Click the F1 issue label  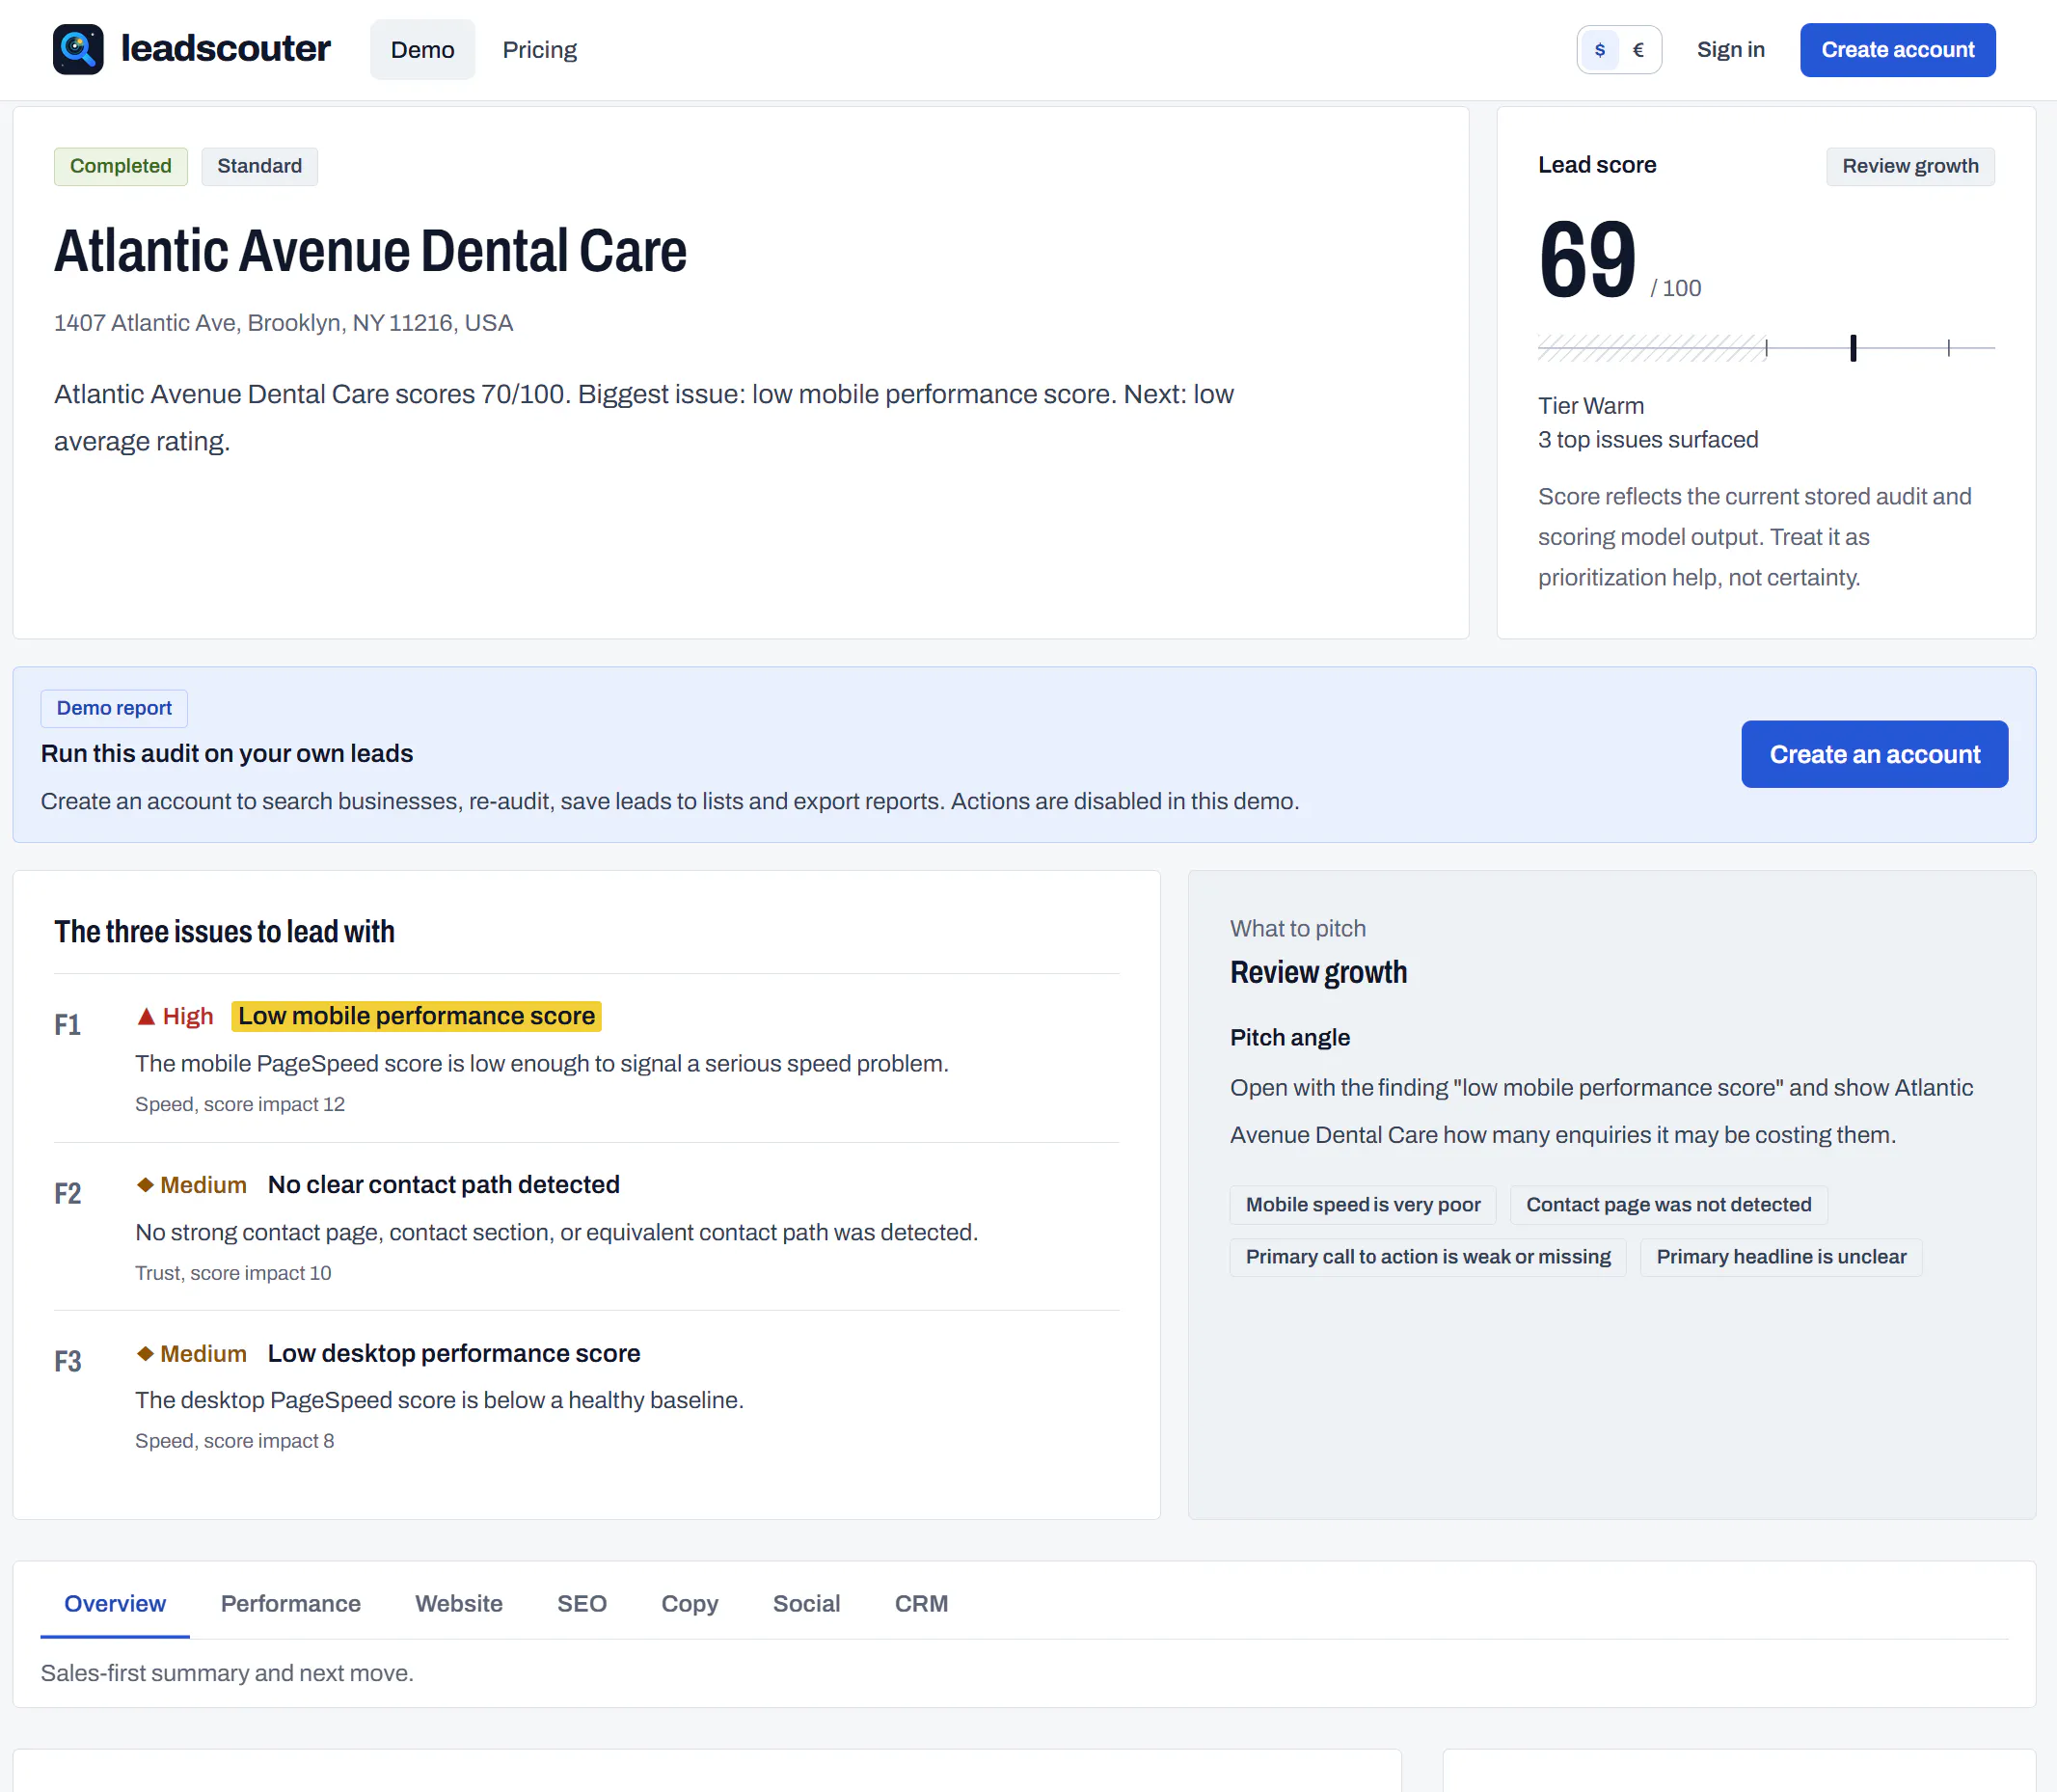[67, 1025]
